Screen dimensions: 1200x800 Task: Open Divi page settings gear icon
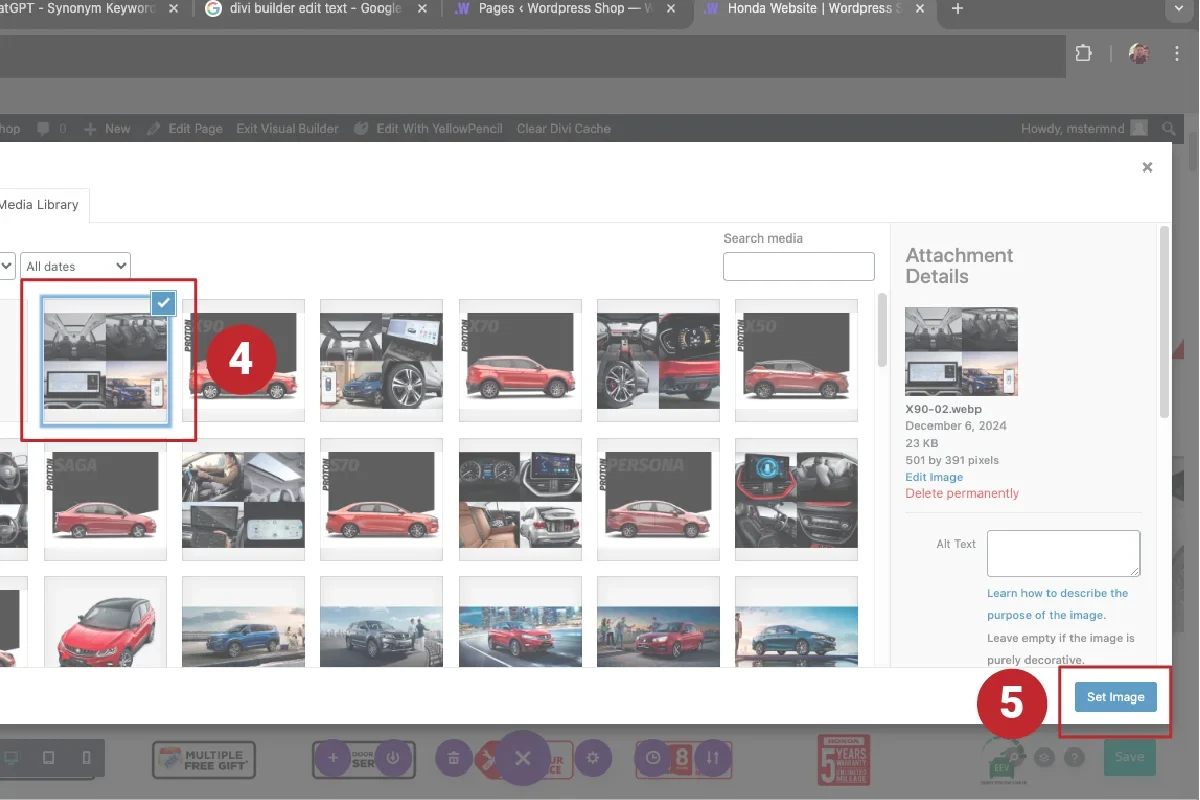593,758
